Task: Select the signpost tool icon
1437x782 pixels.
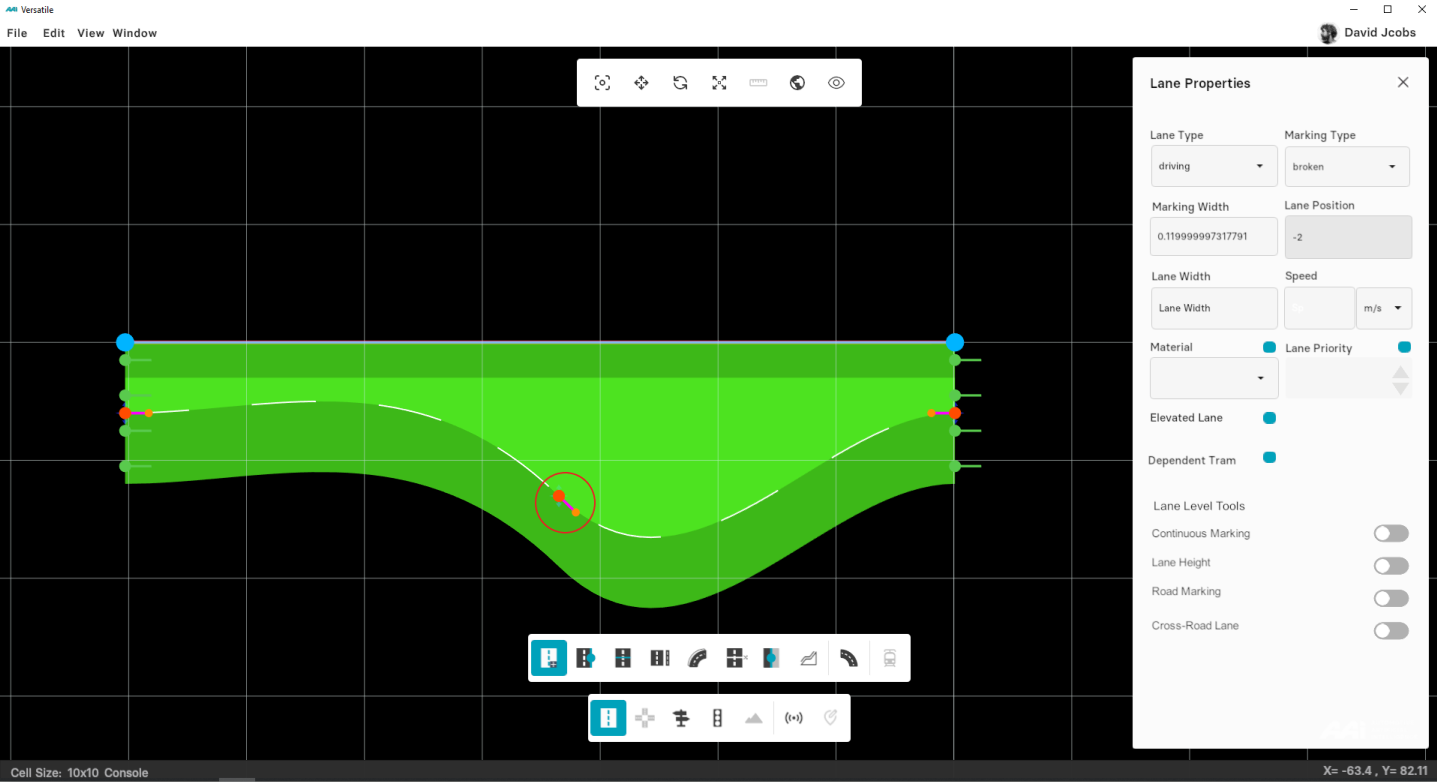Action: pos(681,718)
